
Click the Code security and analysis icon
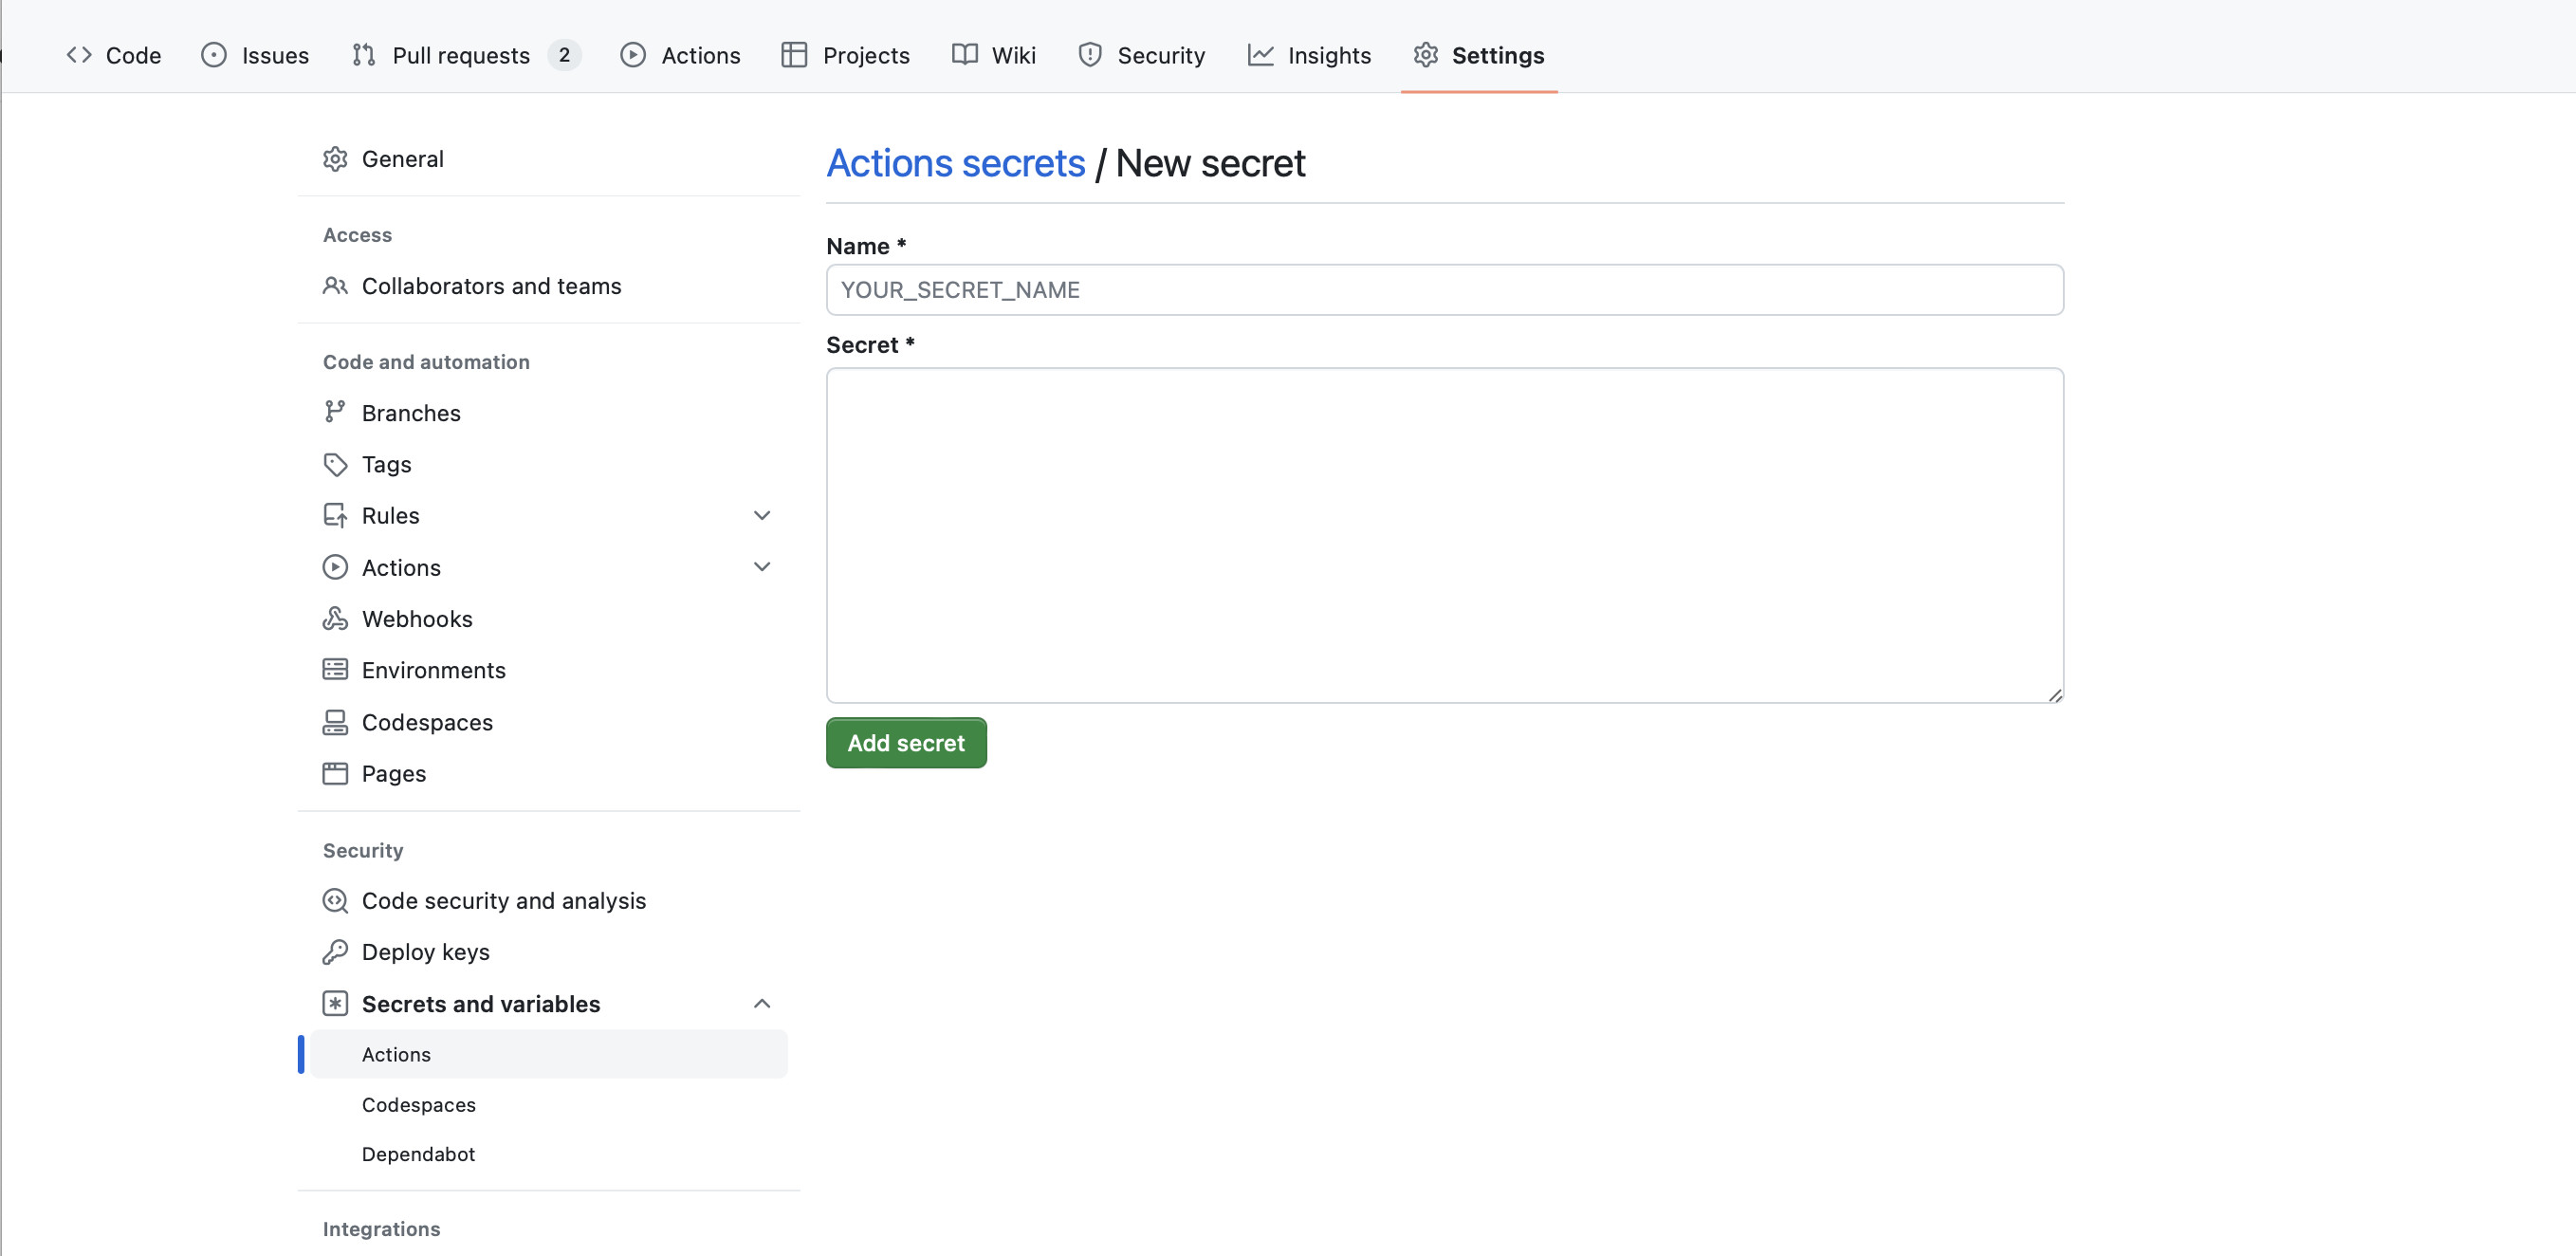335,901
